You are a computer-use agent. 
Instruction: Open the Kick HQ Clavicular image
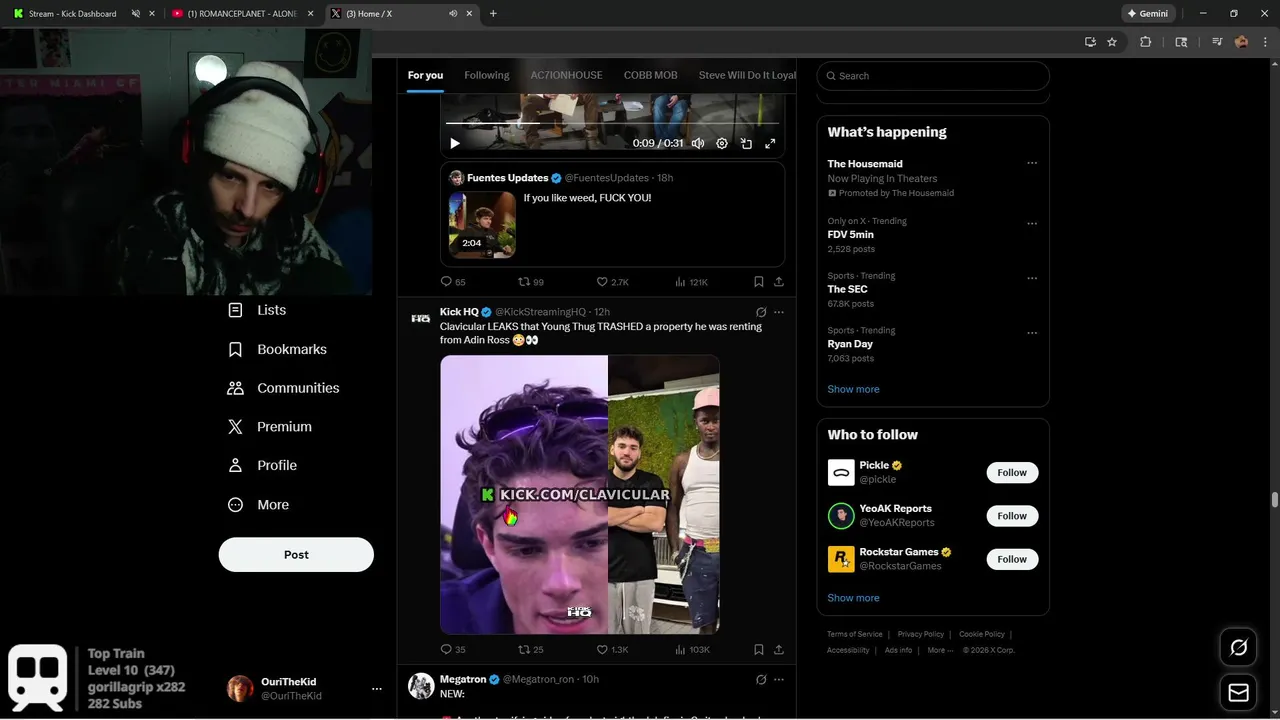[580, 494]
